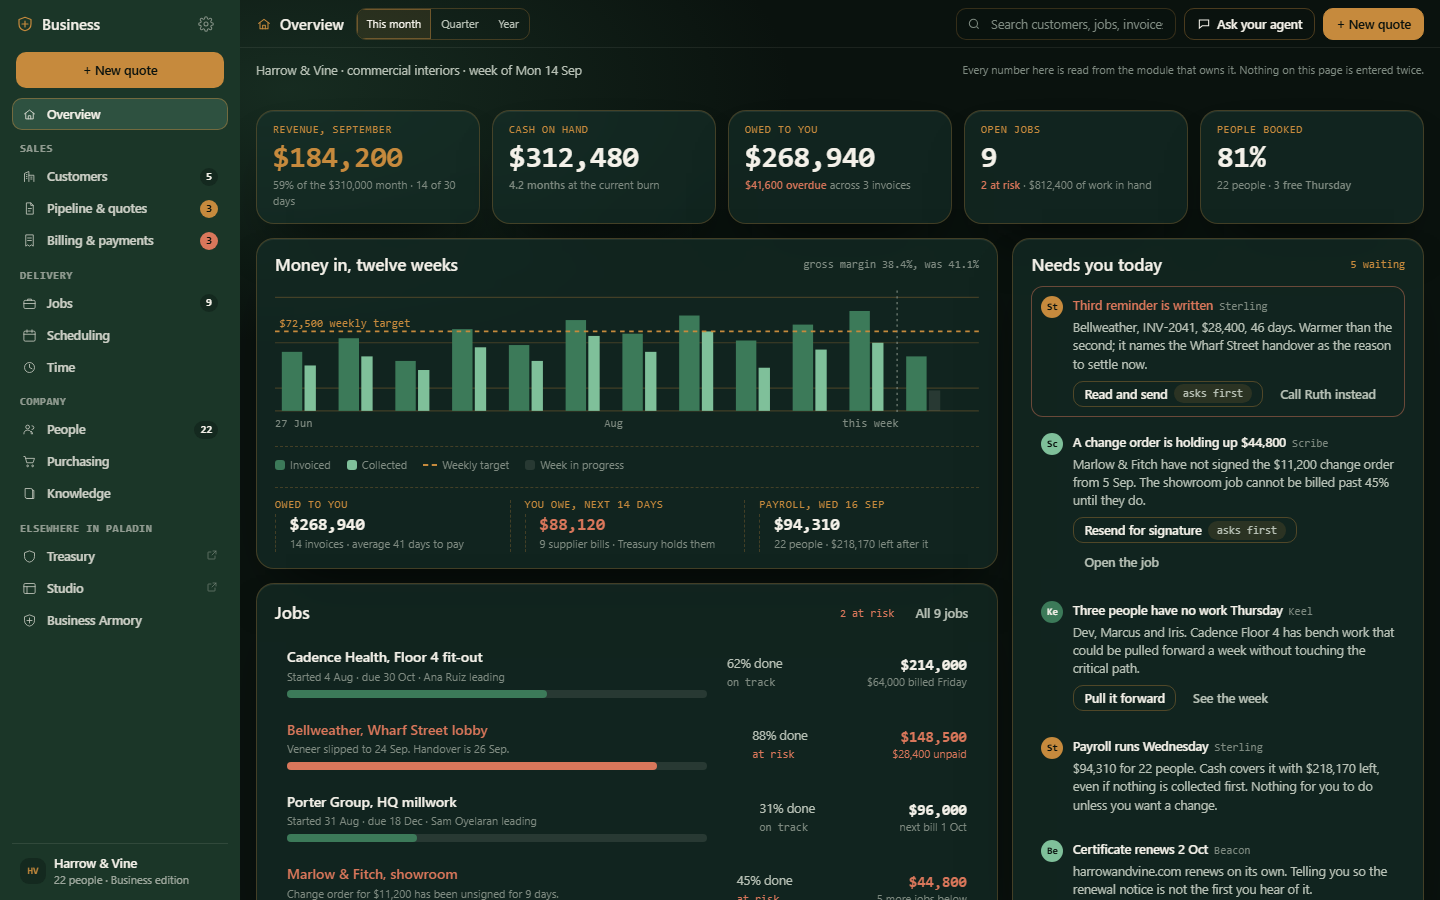Switch to the Year period
Viewport: 1440px width, 900px height.
click(508, 24)
